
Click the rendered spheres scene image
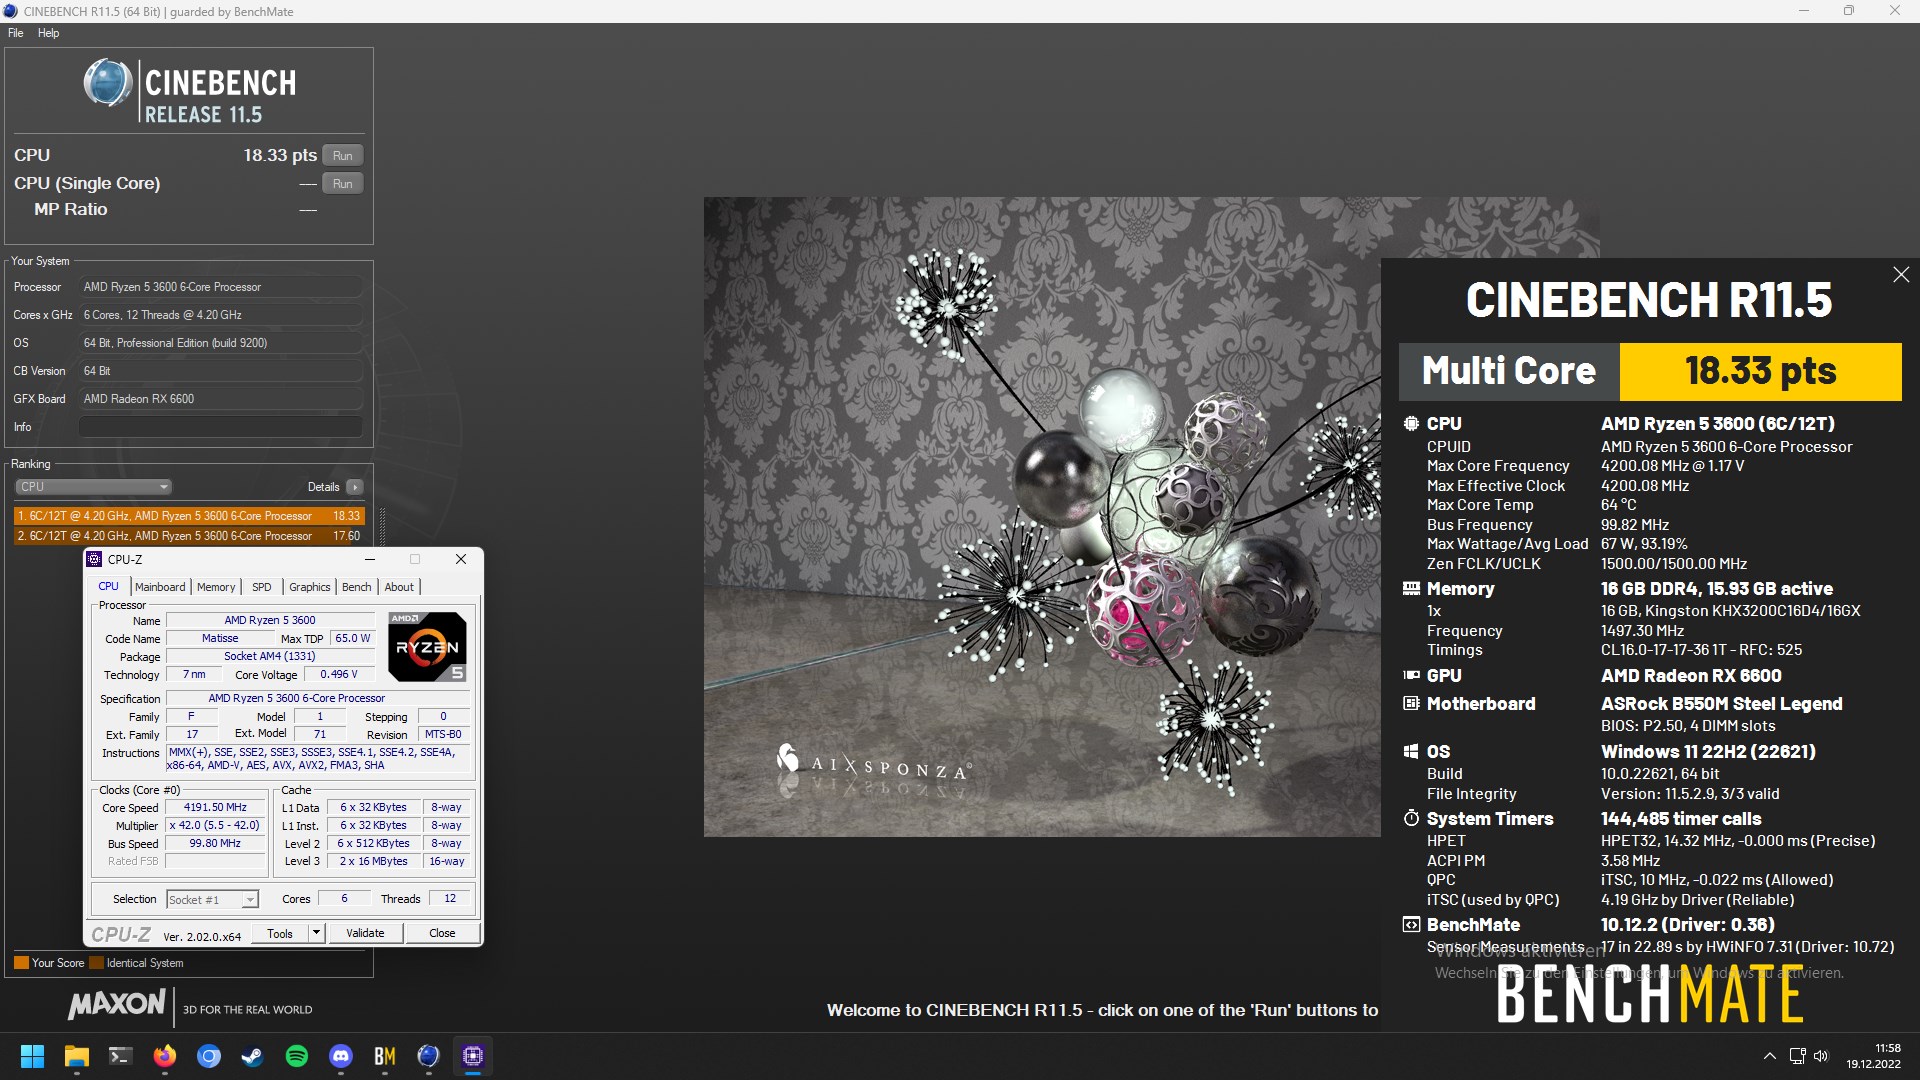[1041, 516]
